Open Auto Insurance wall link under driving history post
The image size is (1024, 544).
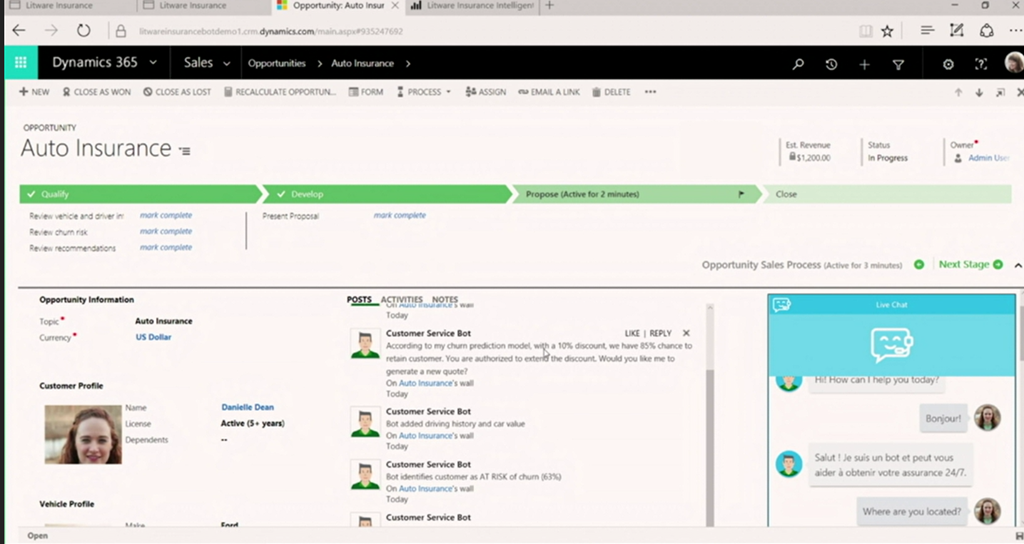[x=425, y=436]
